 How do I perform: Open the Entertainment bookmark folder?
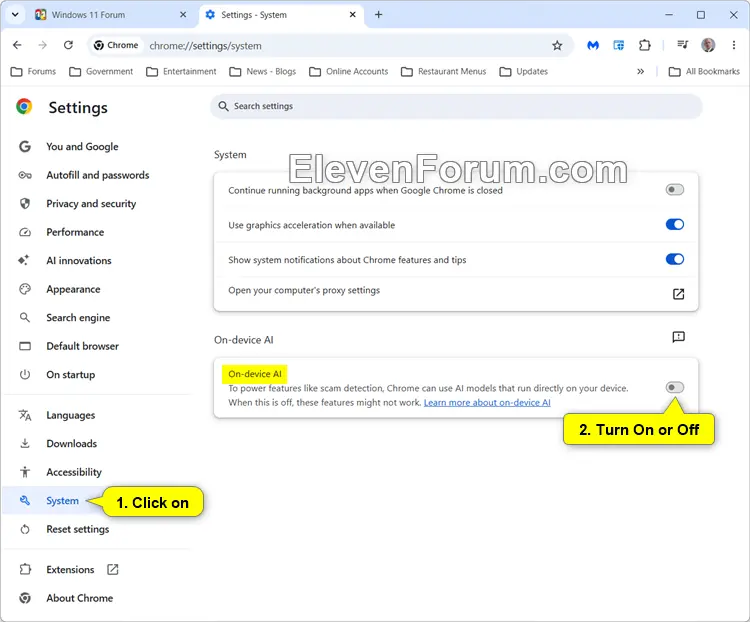pyautogui.click(x=181, y=72)
